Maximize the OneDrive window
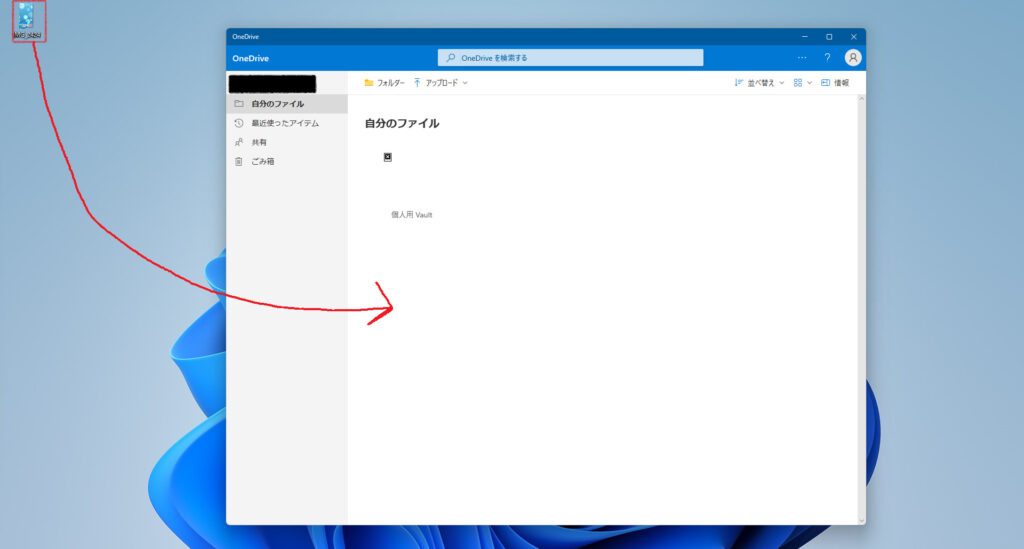The height and width of the screenshot is (549, 1024). [x=829, y=37]
